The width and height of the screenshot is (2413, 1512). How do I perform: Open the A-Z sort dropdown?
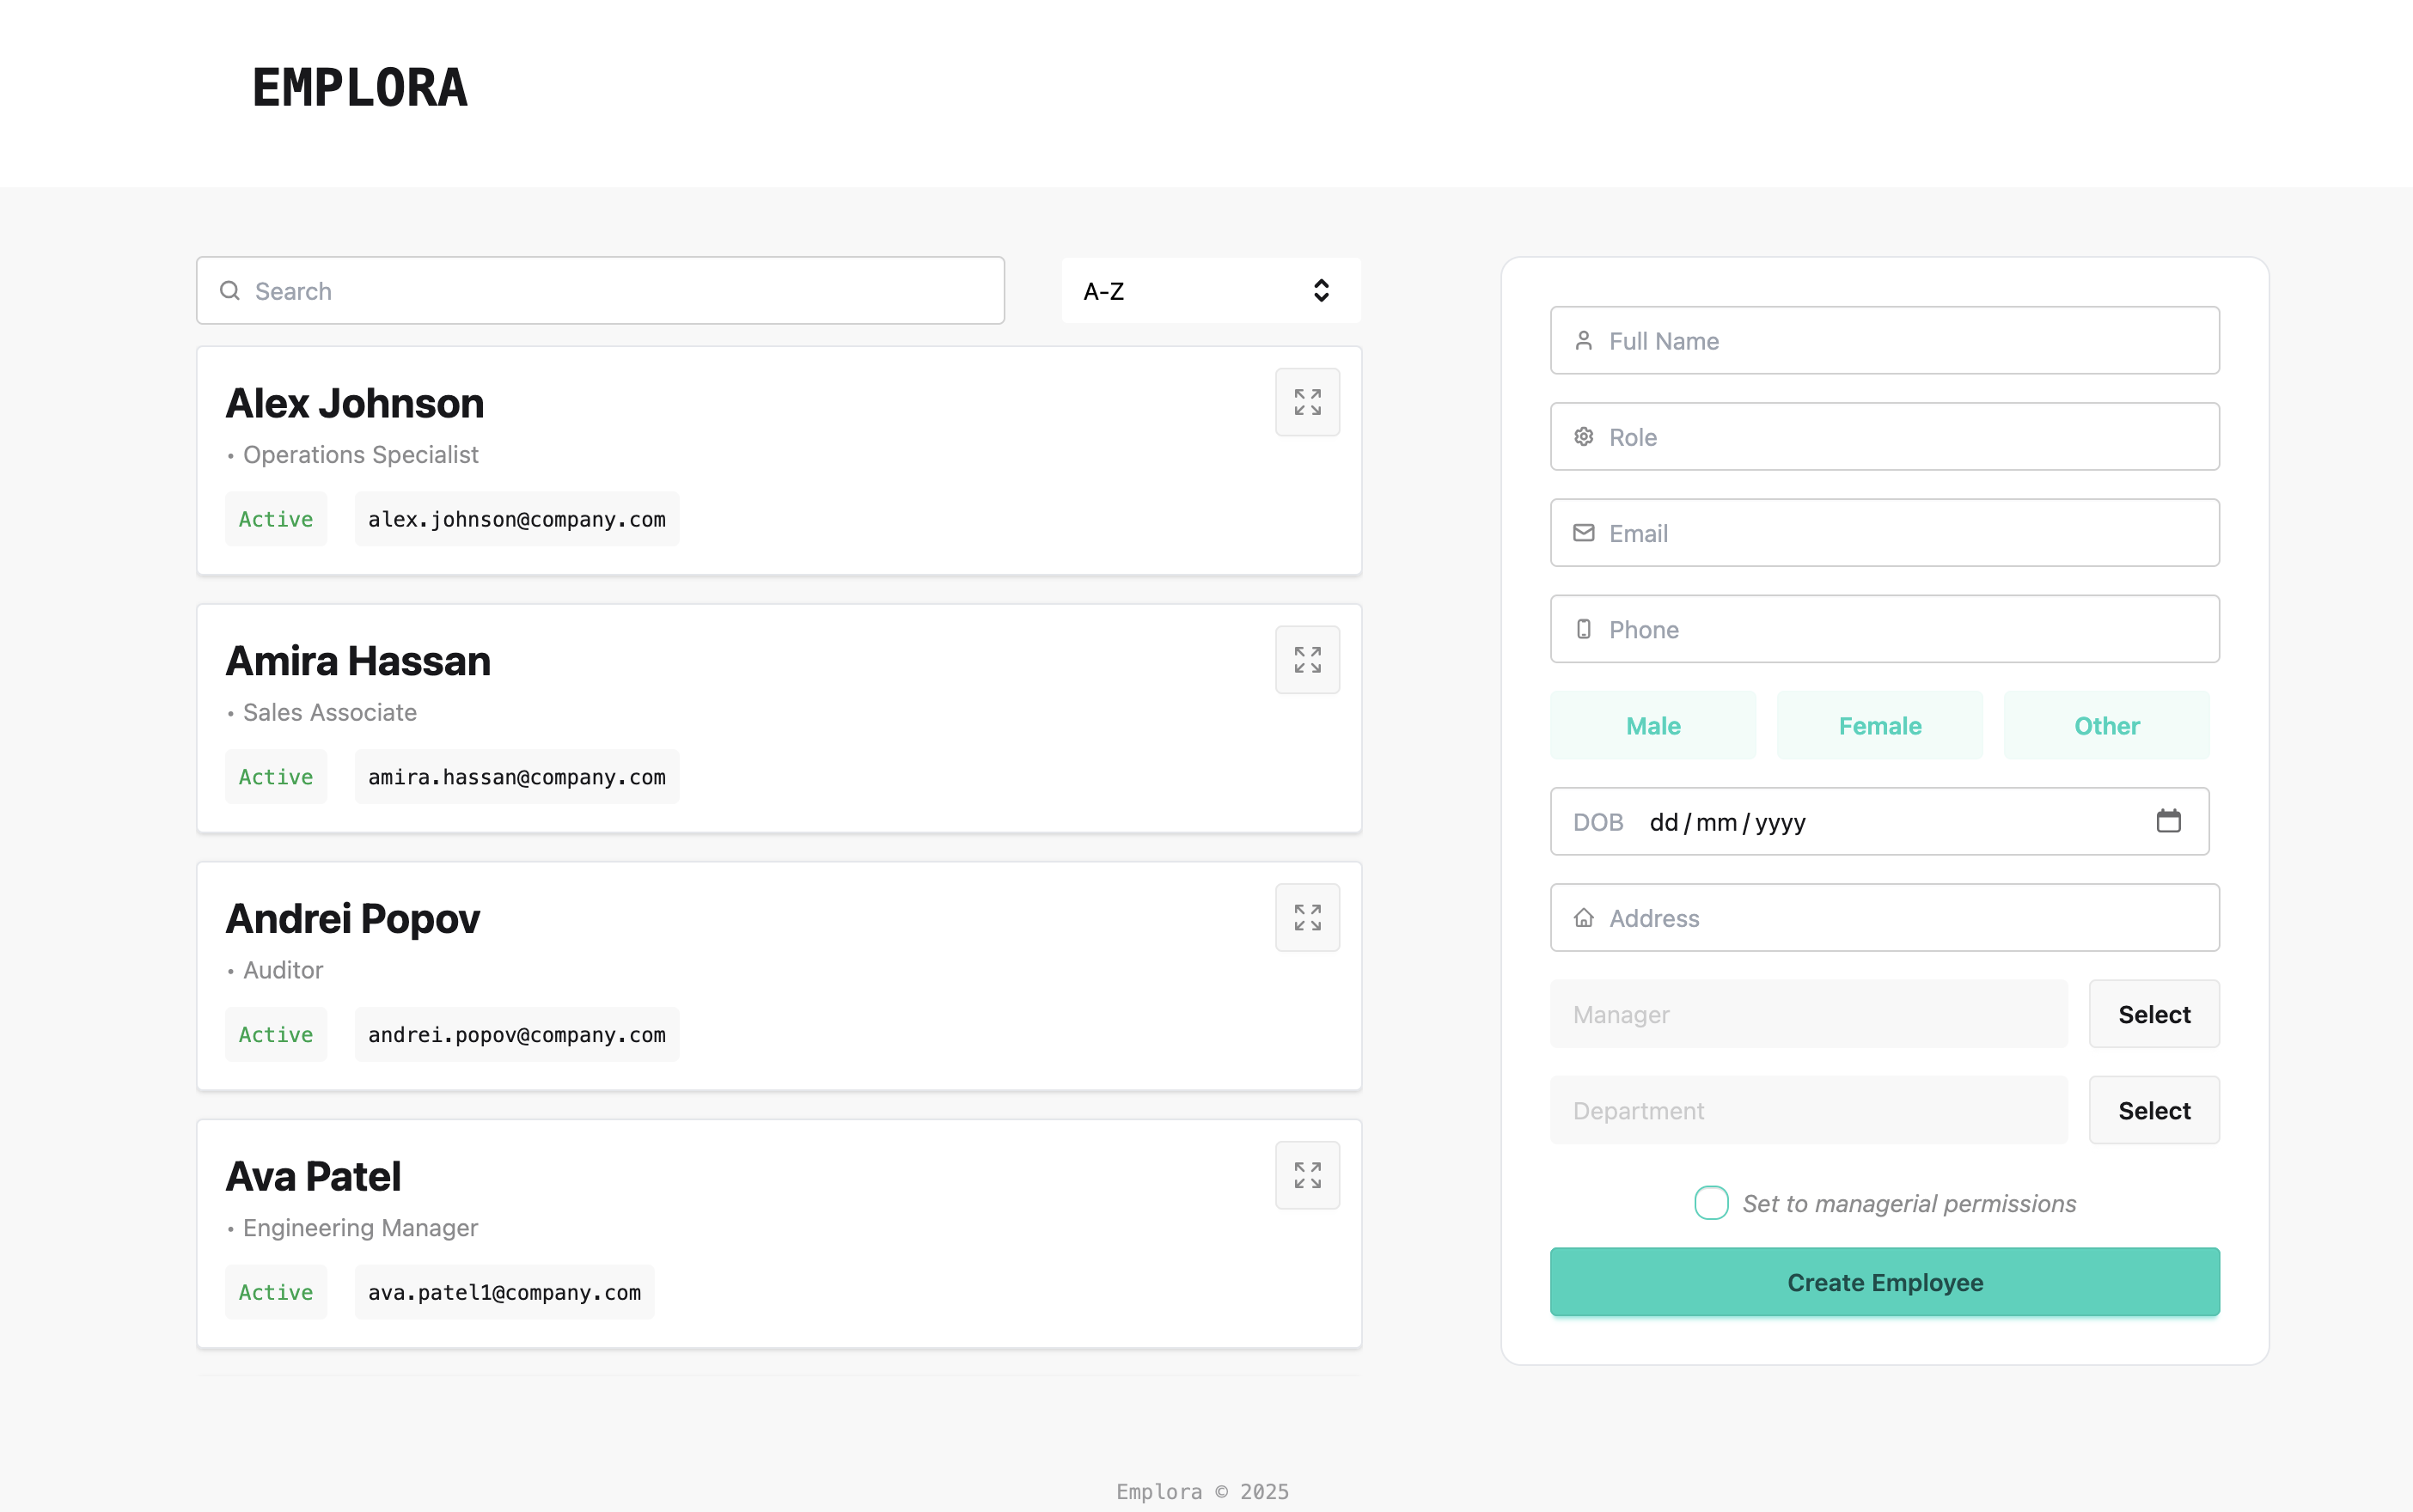(1210, 291)
